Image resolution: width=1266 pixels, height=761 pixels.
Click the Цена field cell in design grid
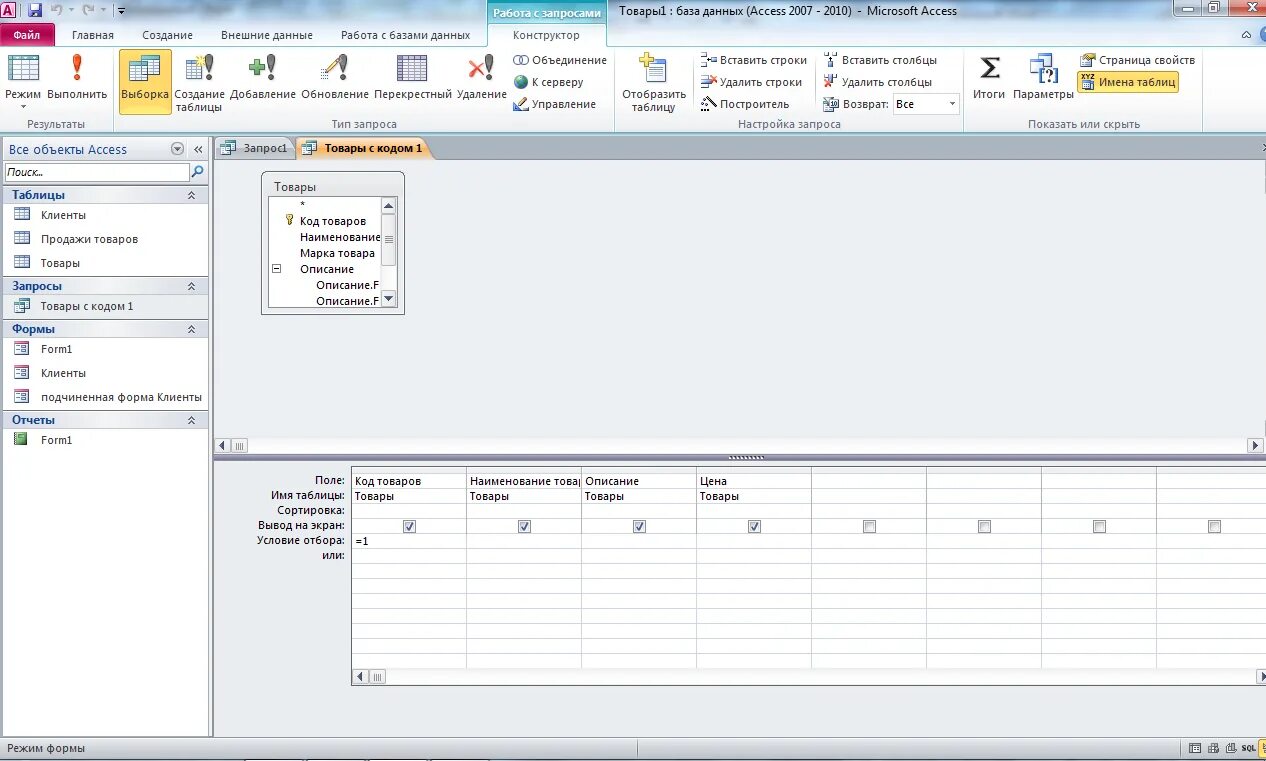click(754, 481)
